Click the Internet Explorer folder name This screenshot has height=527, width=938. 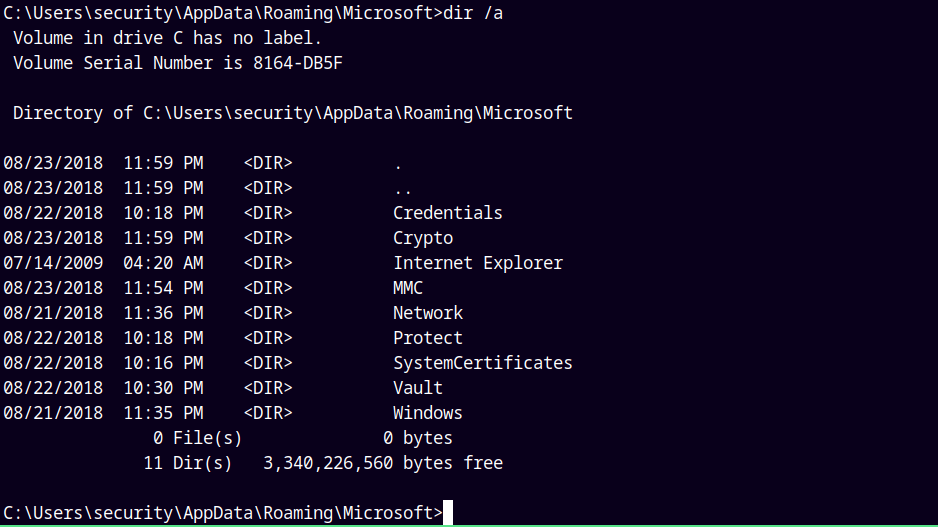pyautogui.click(x=477, y=263)
